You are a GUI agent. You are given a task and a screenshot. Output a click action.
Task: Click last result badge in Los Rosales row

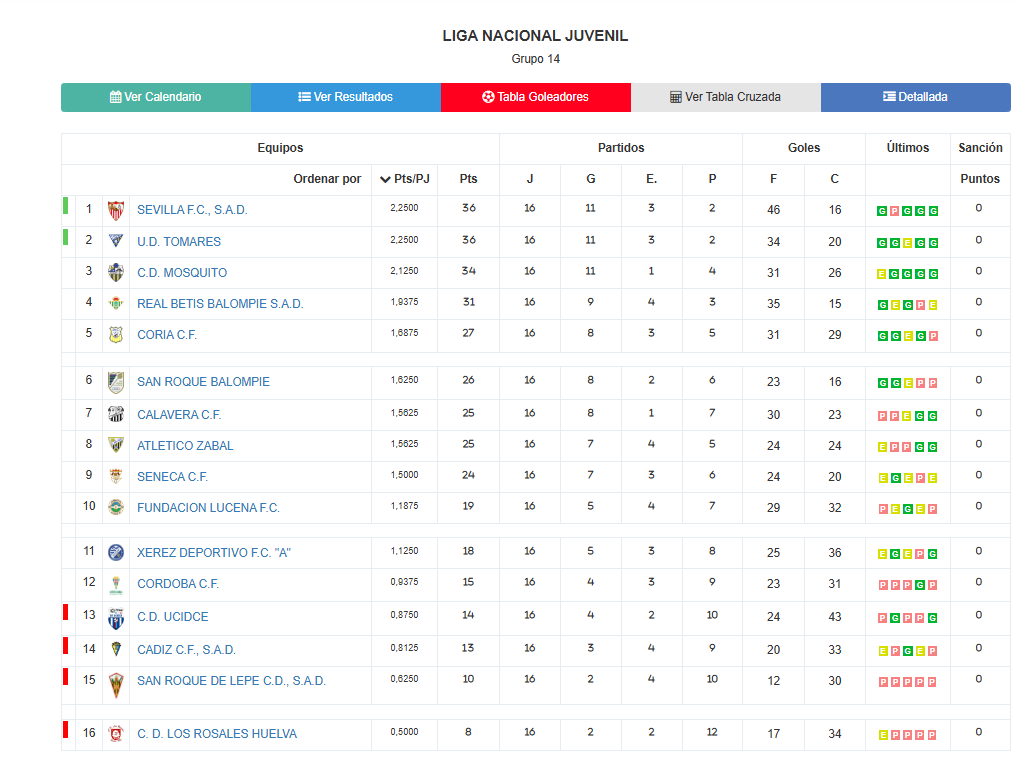932,735
